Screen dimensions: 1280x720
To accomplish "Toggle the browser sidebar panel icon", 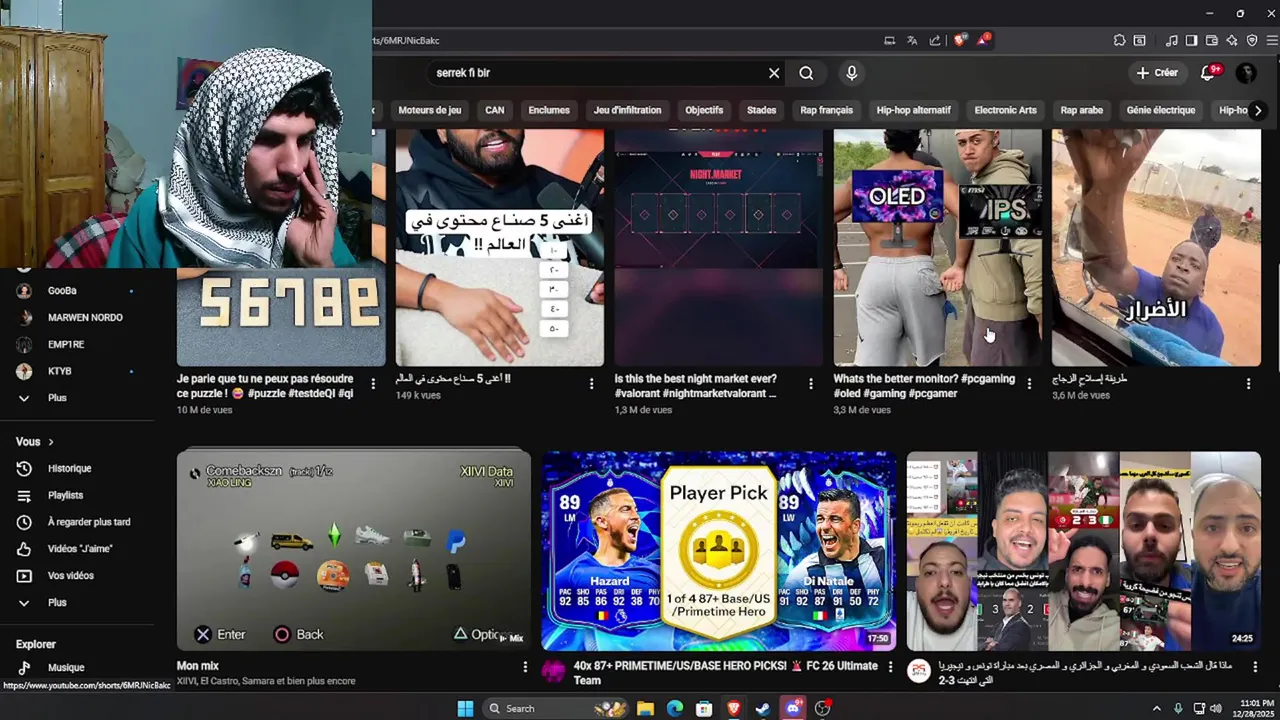I will [x=1191, y=41].
